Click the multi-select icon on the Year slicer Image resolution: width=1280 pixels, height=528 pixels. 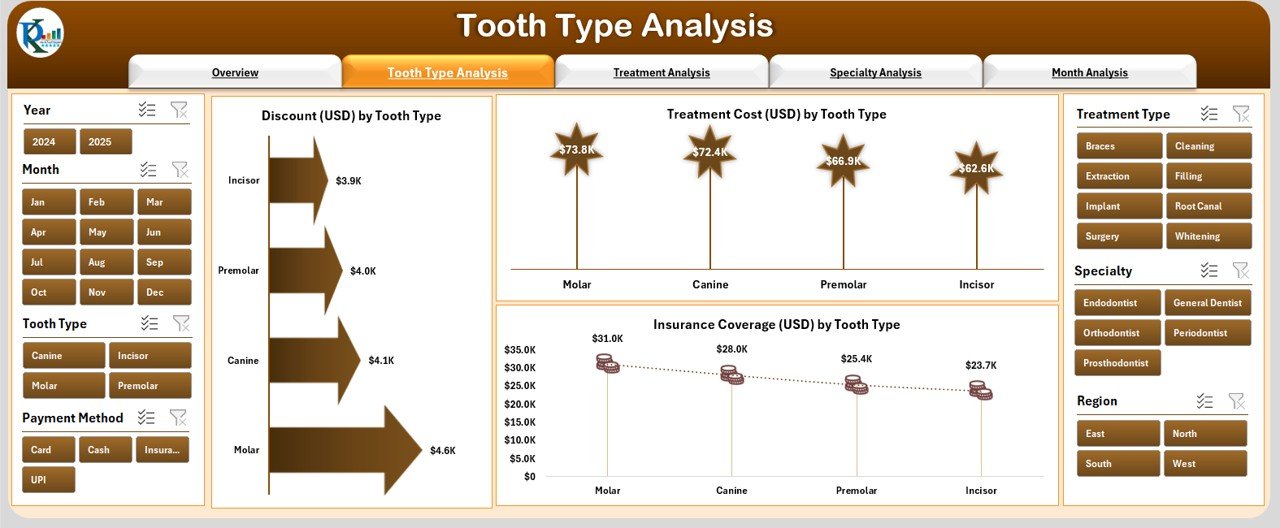tap(148, 110)
